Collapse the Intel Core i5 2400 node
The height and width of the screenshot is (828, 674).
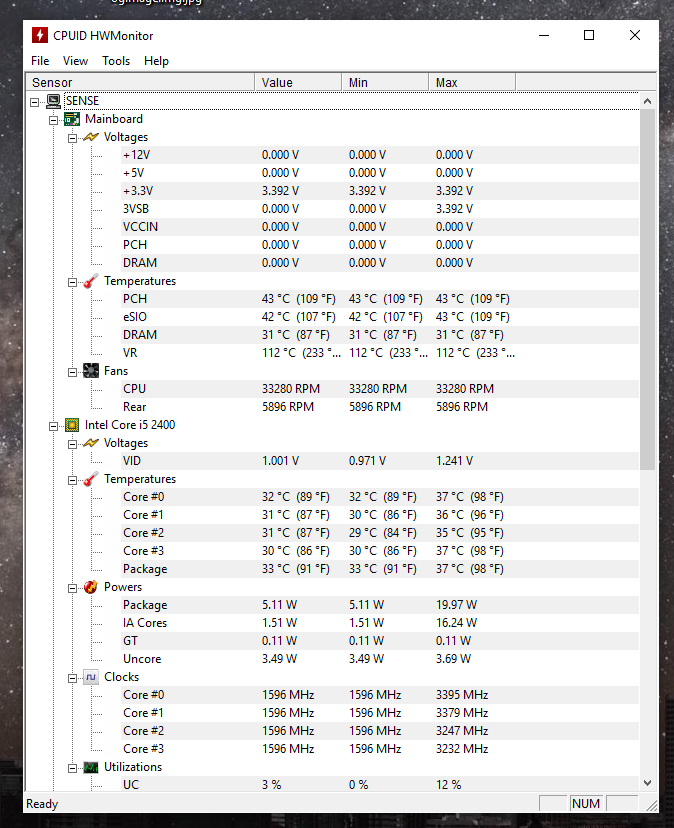pyautogui.click(x=53, y=426)
